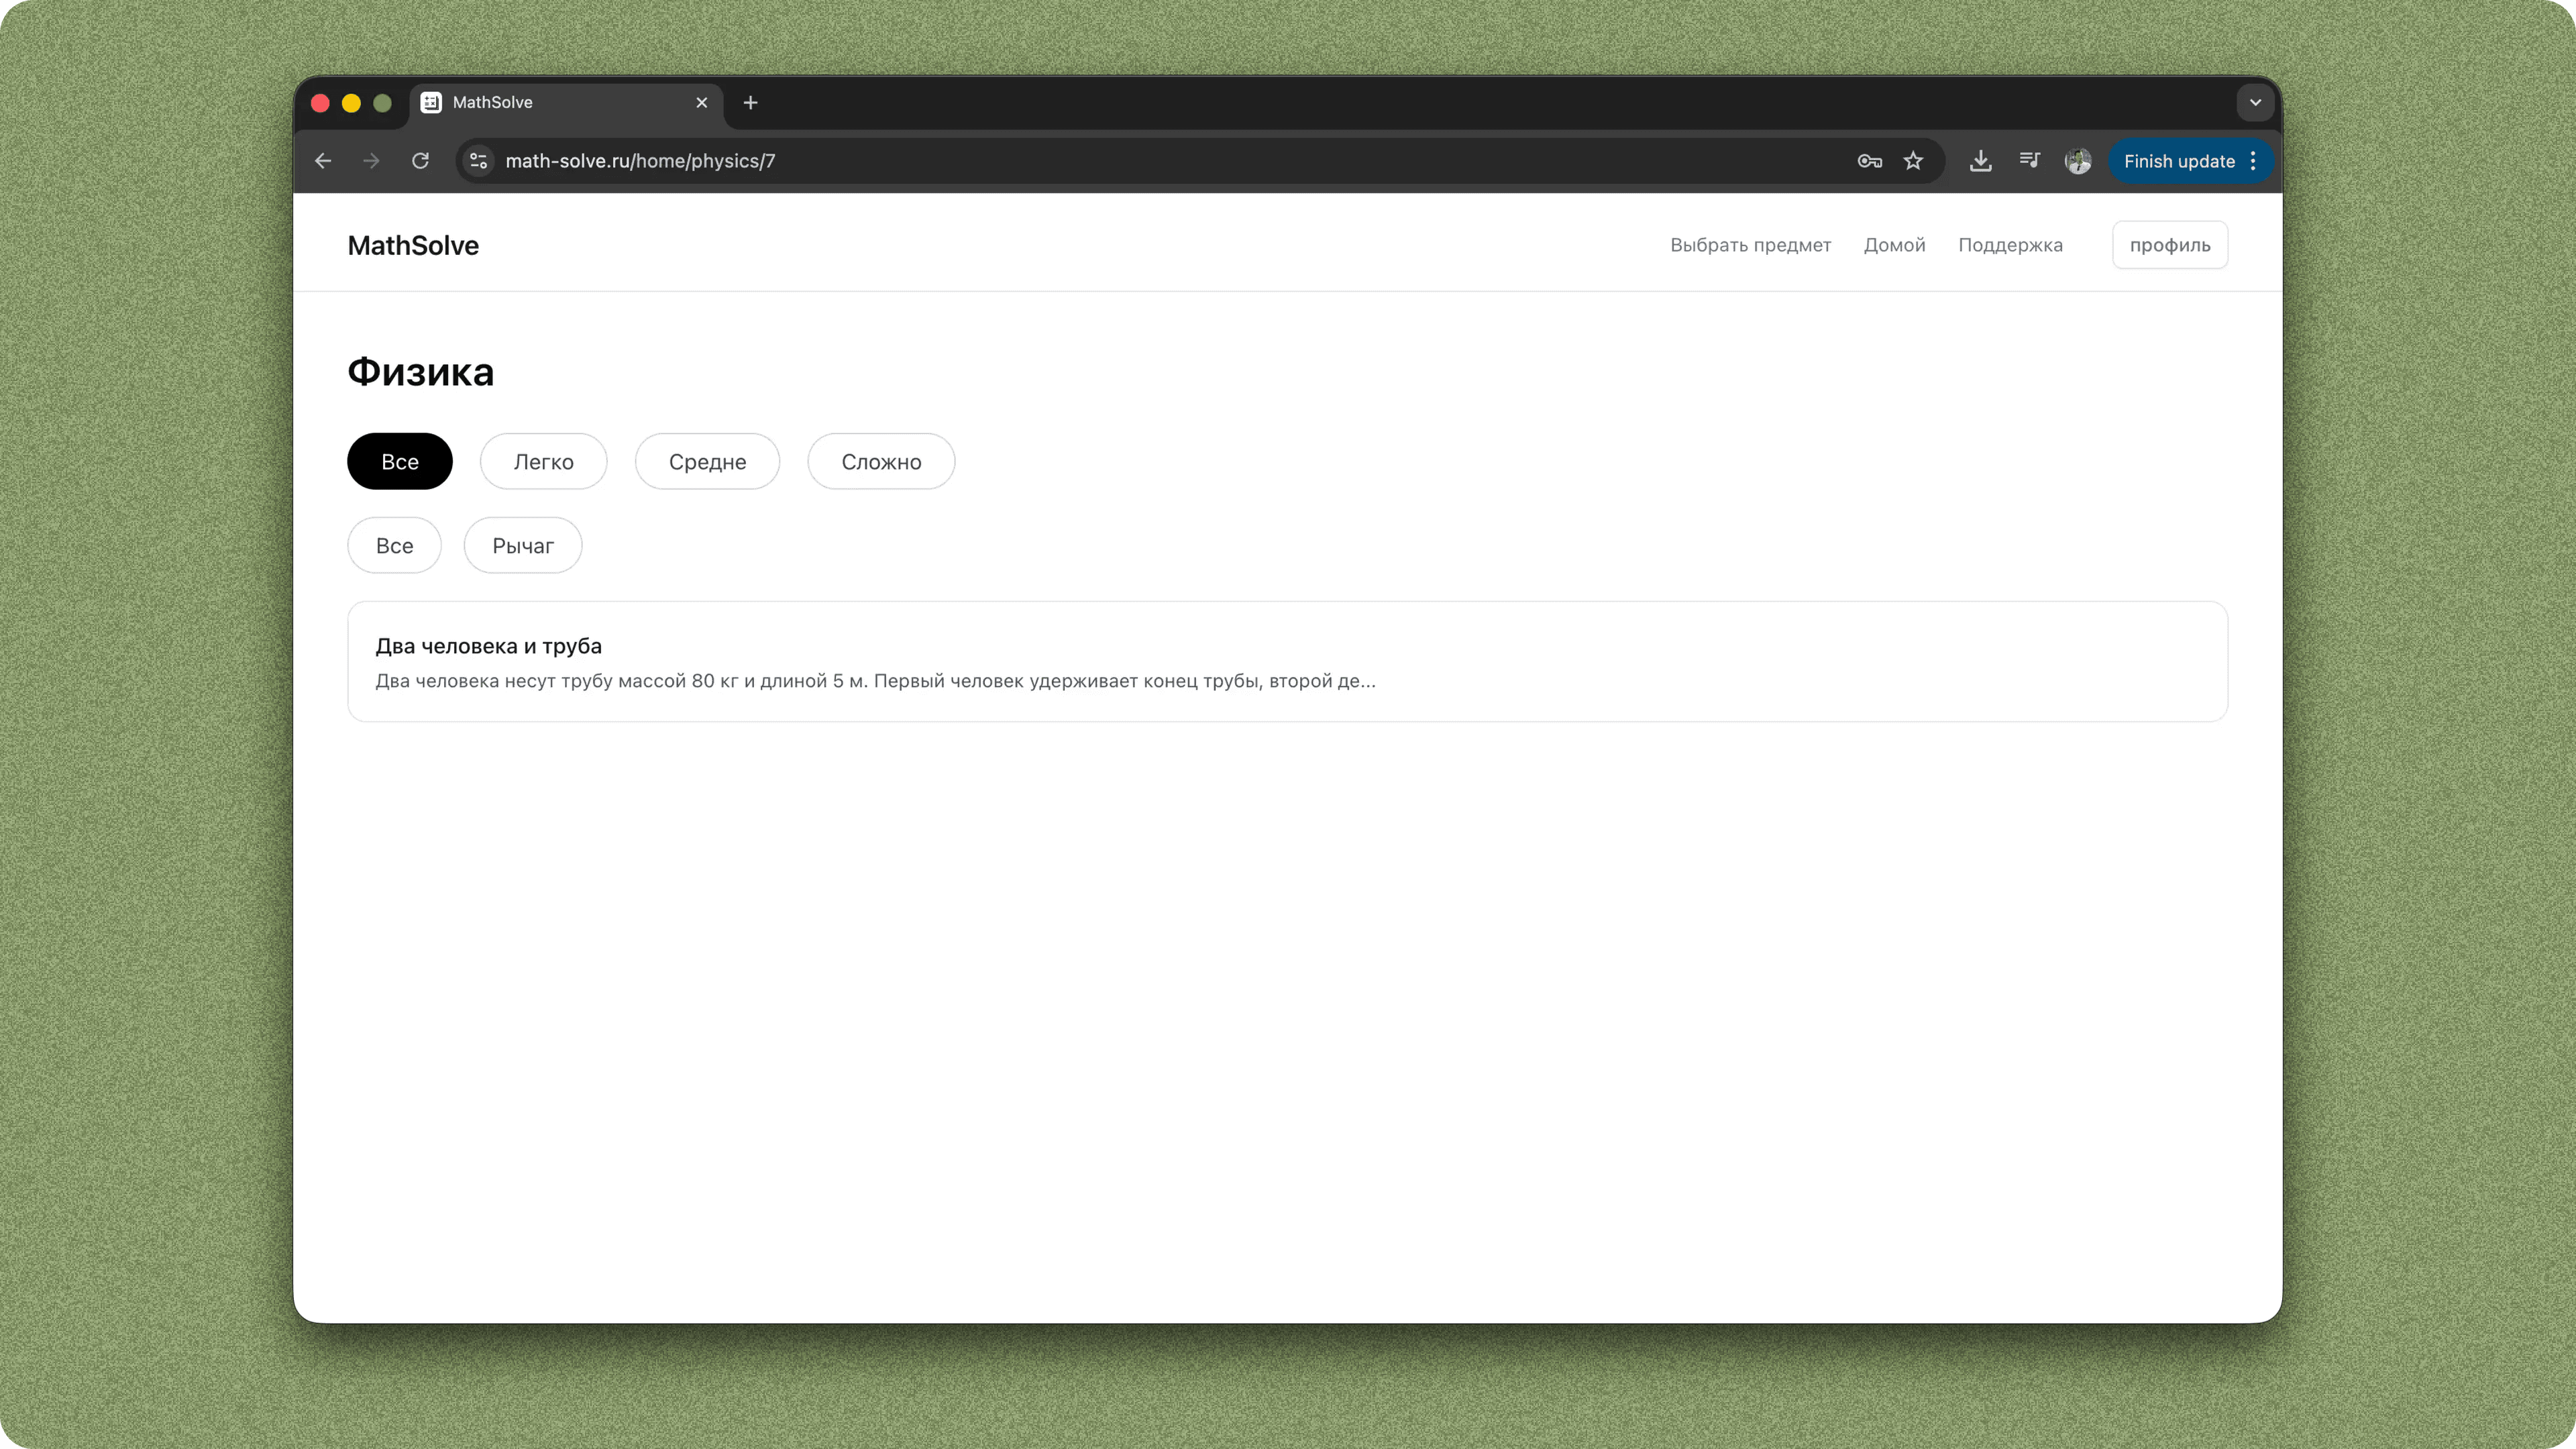Toggle the Рычаг topic filter
The width and height of the screenshot is (2576, 1449).
click(522, 546)
